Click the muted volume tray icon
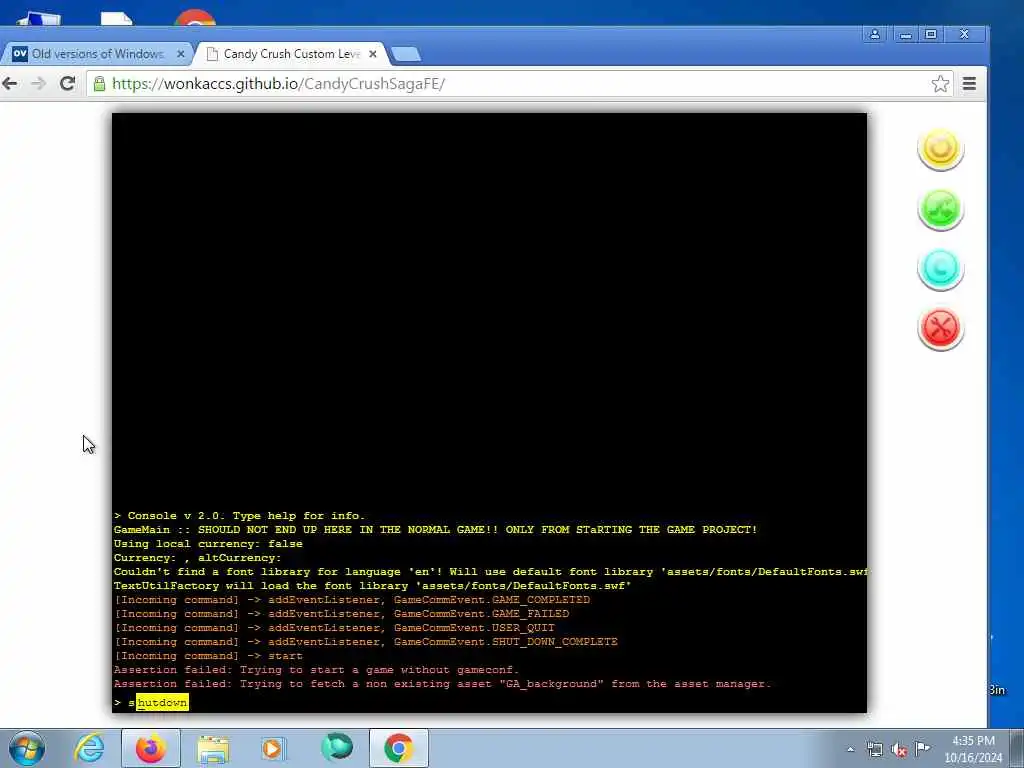 tap(899, 750)
